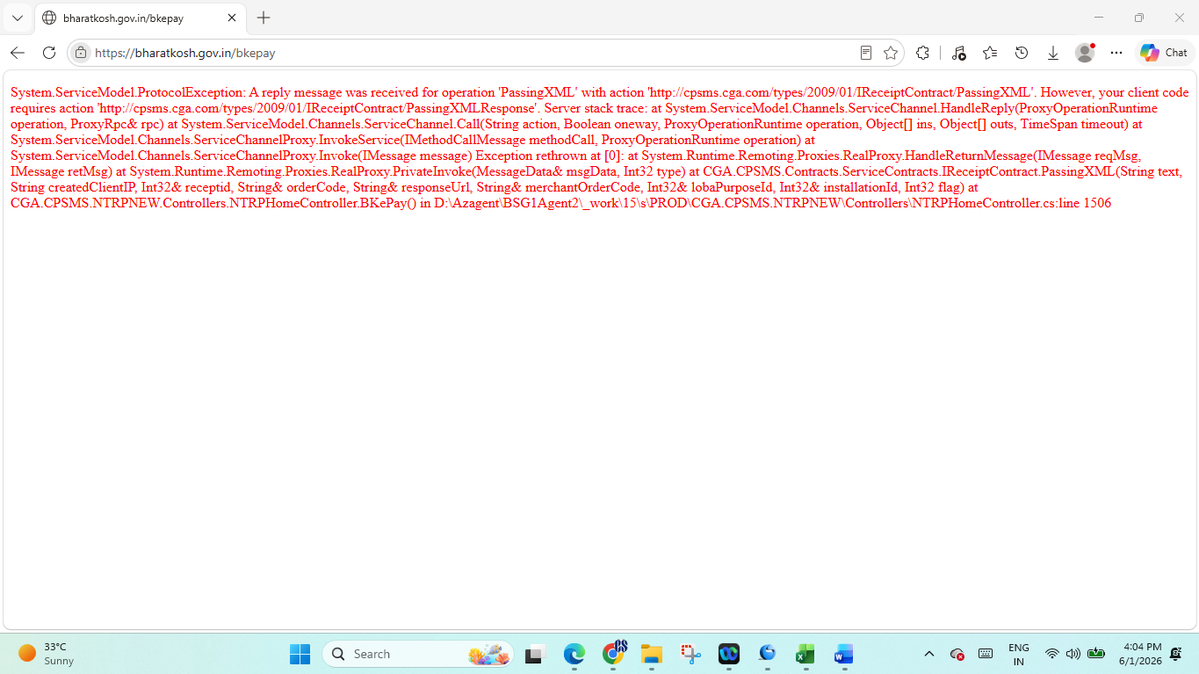The height and width of the screenshot is (674, 1199).
Task: Open the clock showing 4:04 PM
Action: pyautogui.click(x=1140, y=654)
